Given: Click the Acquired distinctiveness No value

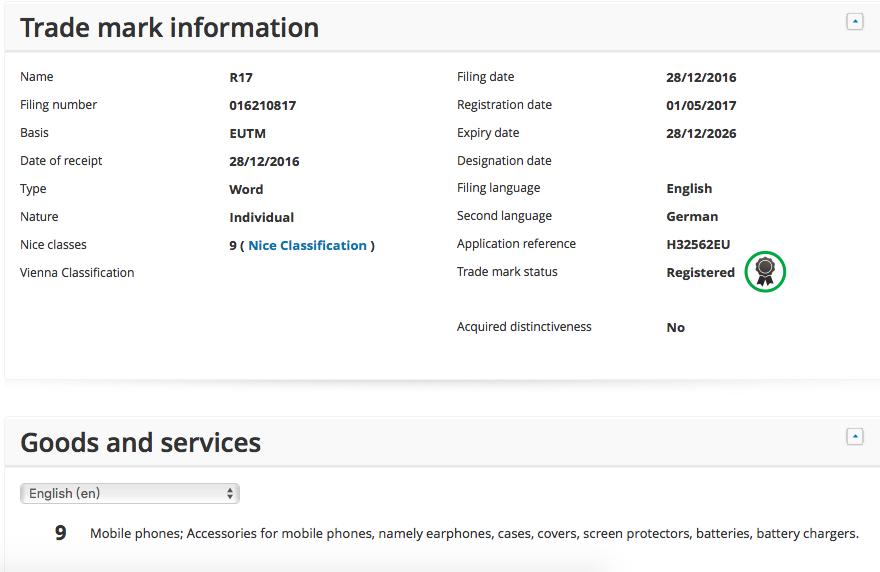Looking at the screenshot, I should pyautogui.click(x=676, y=327).
